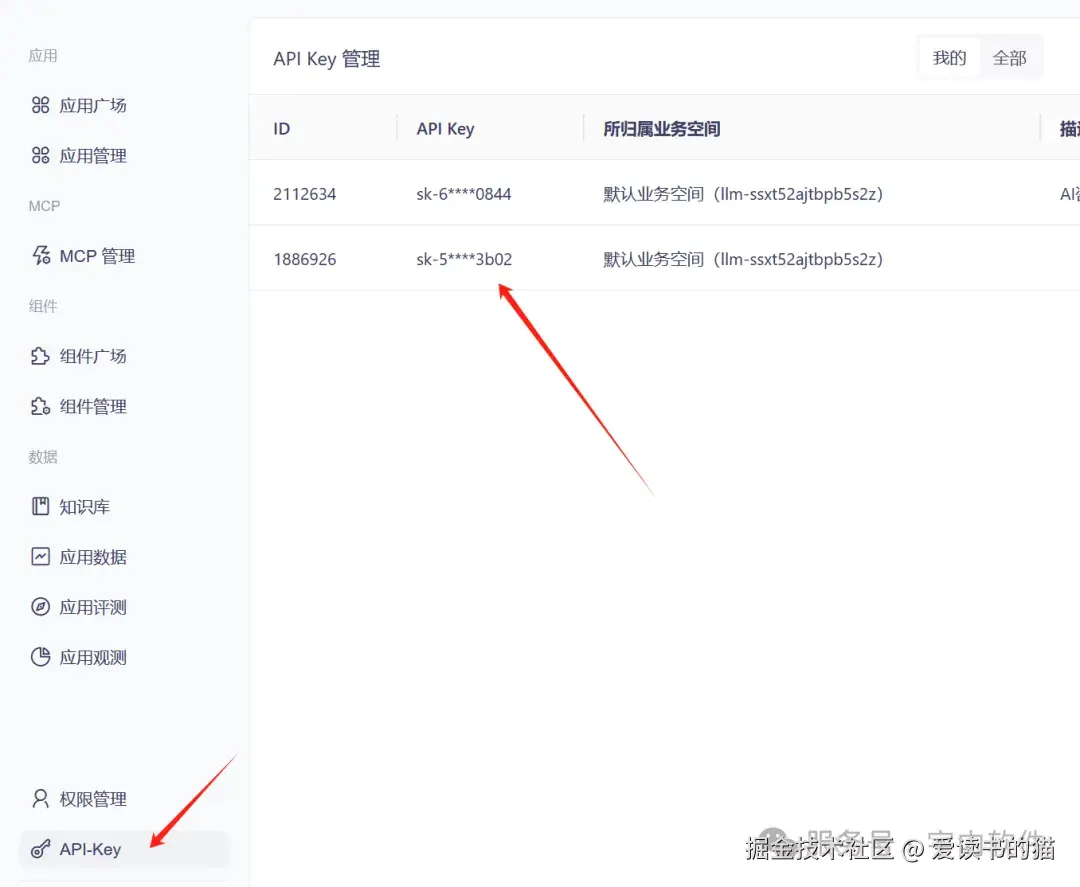Switch to the 全部 tab
This screenshot has height=887, width=1080.
[x=1010, y=57]
